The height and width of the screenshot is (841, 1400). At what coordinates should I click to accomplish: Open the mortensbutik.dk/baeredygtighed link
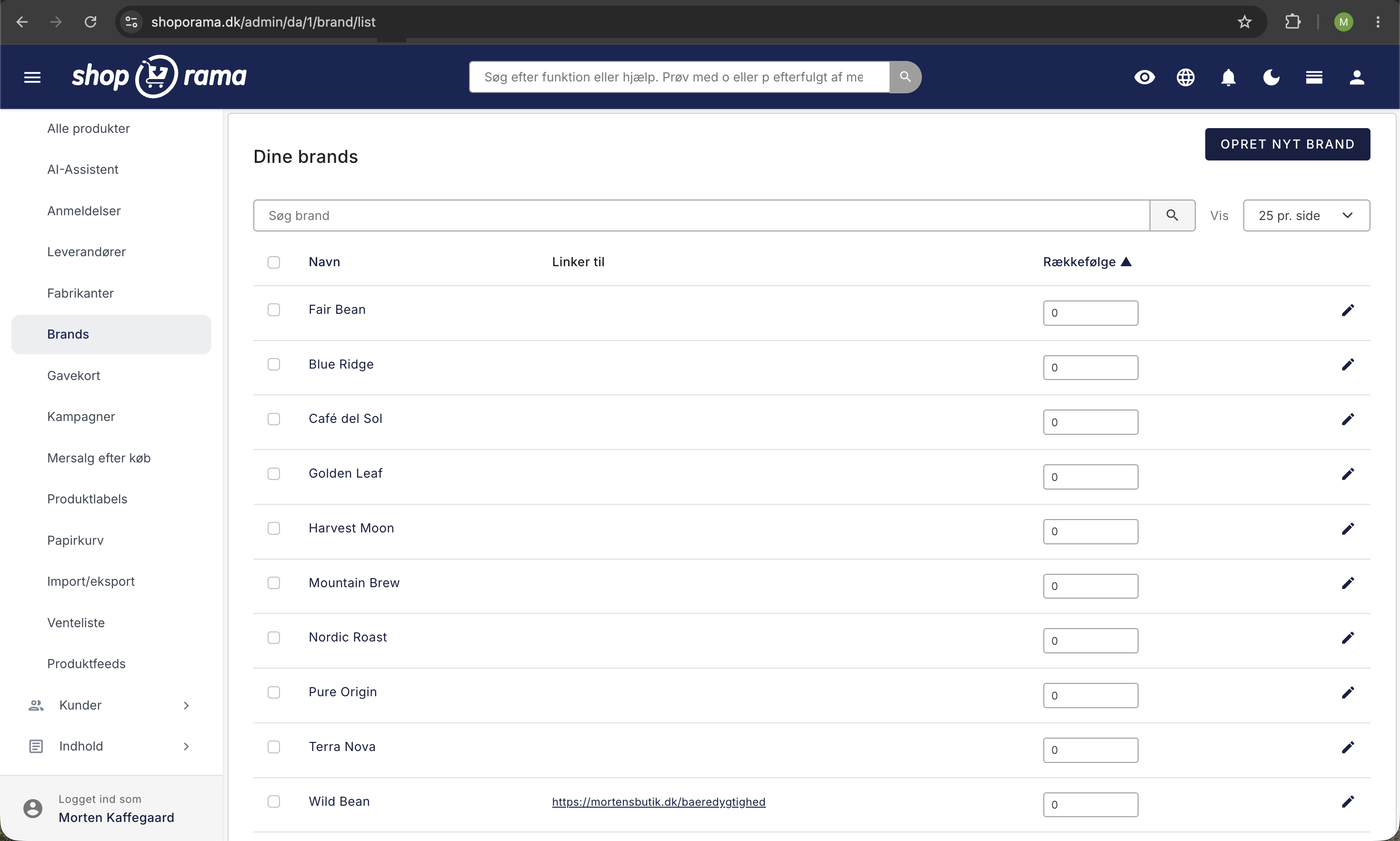(659, 802)
